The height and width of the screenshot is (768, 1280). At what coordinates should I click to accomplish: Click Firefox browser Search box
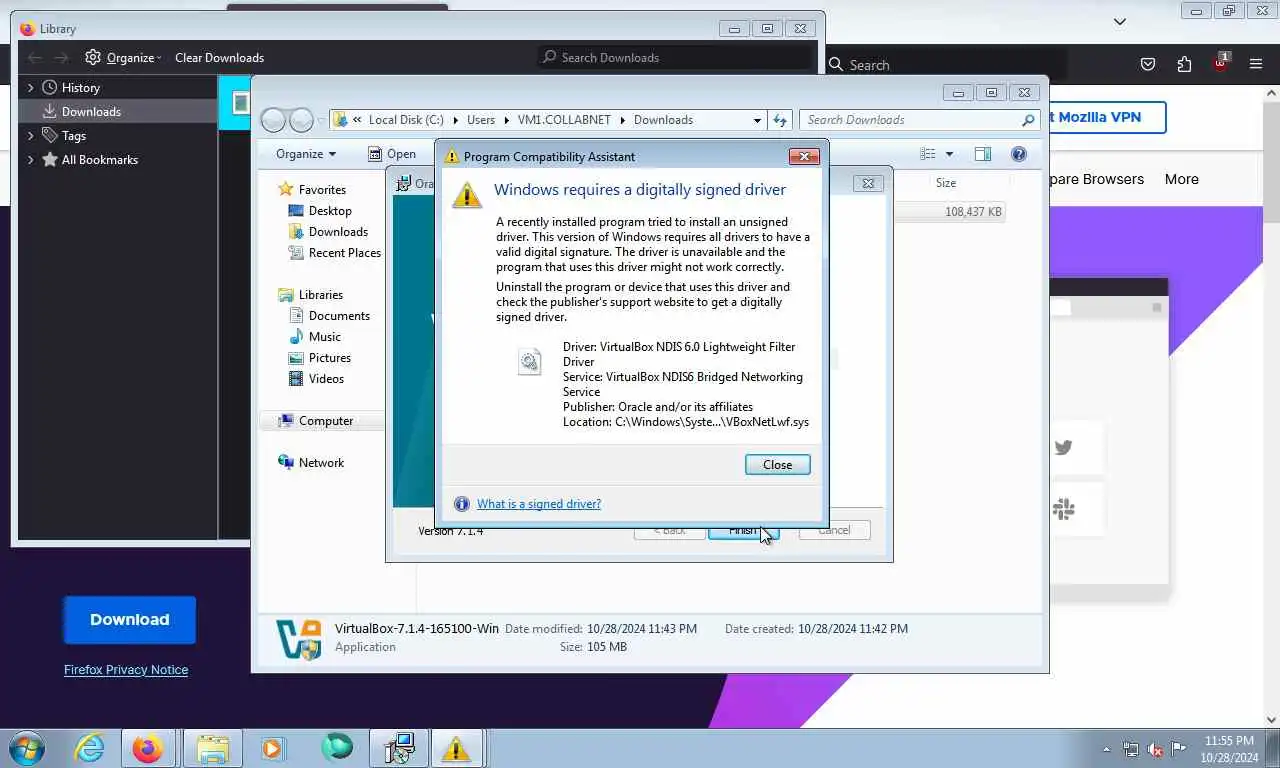(x=945, y=65)
